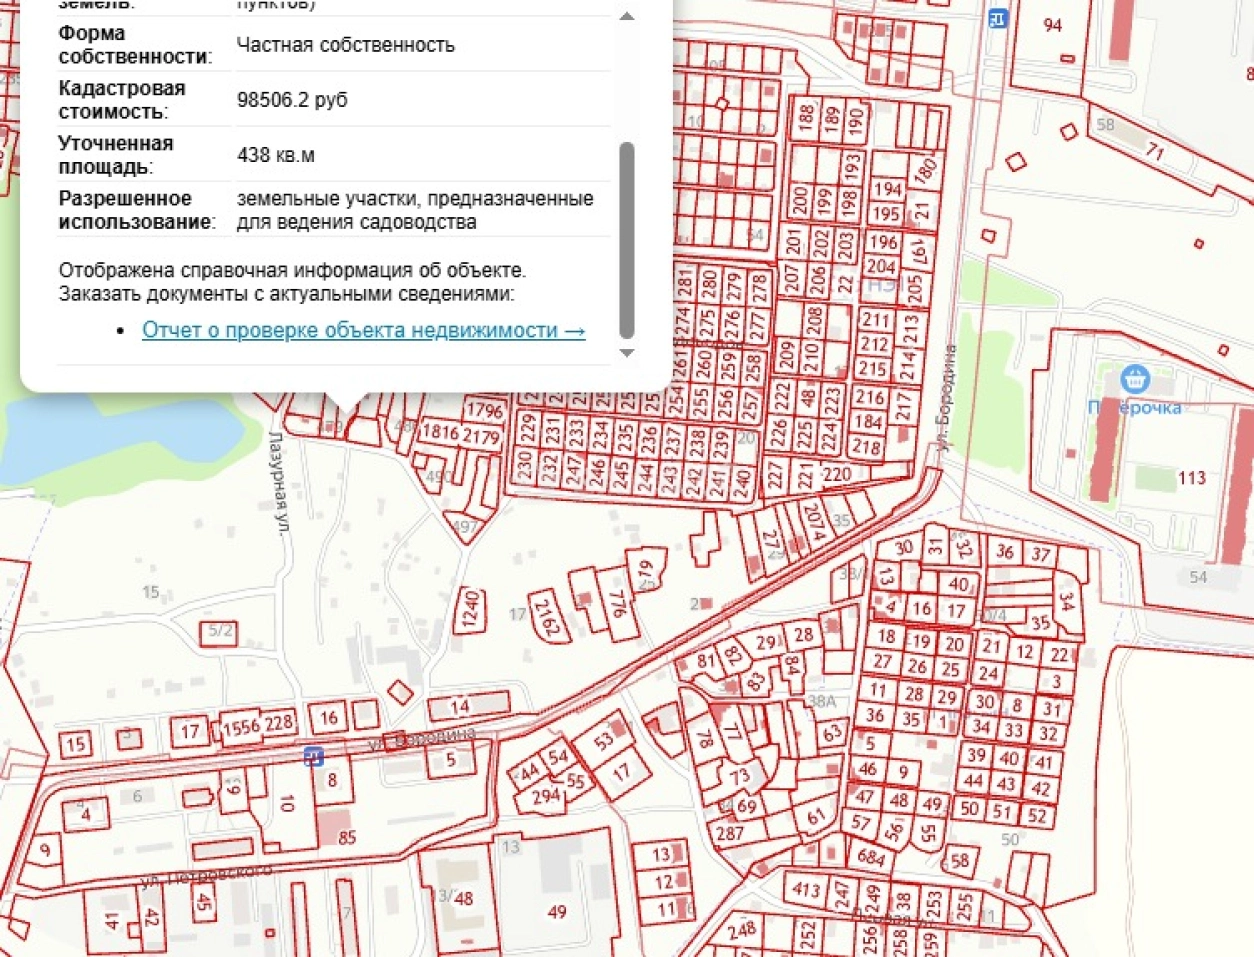
Task: Select parcel 413 on the map
Action: (806, 889)
